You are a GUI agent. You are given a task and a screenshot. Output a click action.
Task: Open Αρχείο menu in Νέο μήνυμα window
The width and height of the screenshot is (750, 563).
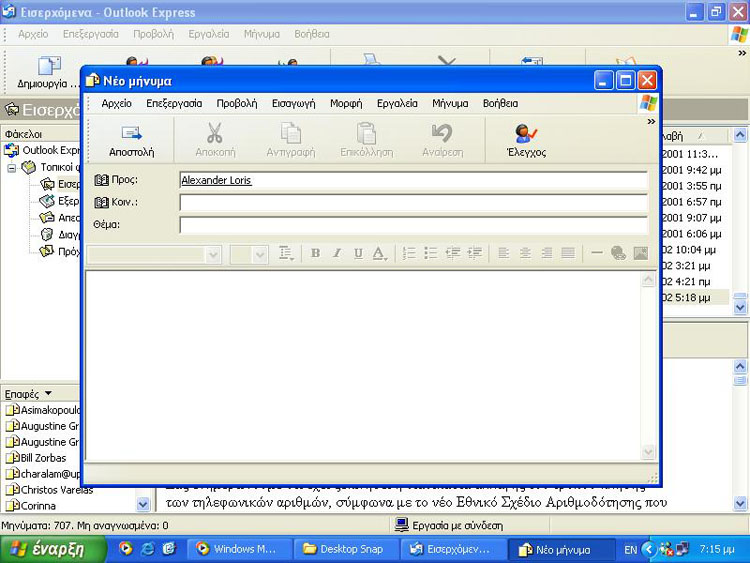point(116,103)
